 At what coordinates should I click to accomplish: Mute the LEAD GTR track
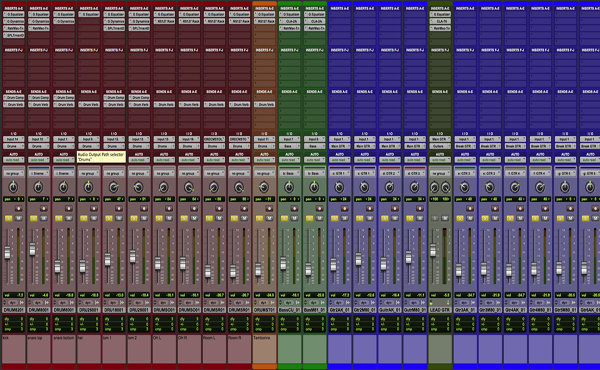coord(445,218)
